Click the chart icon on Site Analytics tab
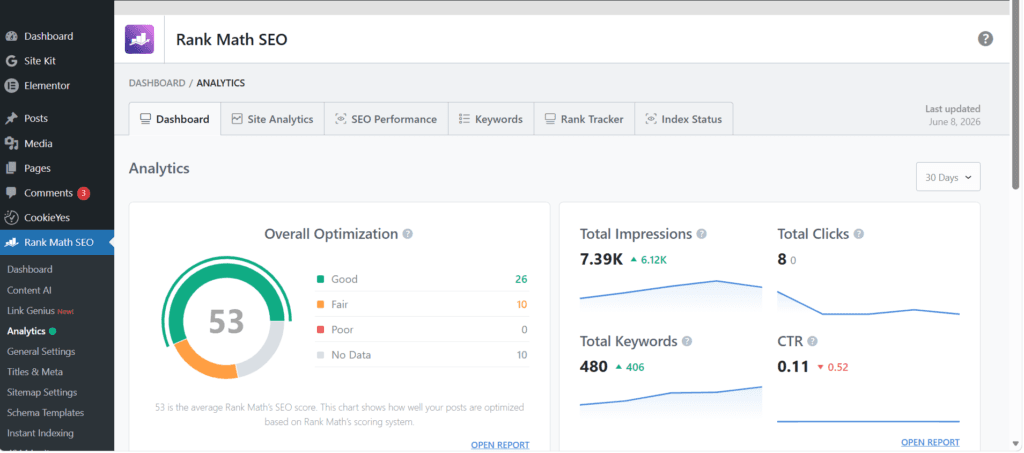 [236, 119]
